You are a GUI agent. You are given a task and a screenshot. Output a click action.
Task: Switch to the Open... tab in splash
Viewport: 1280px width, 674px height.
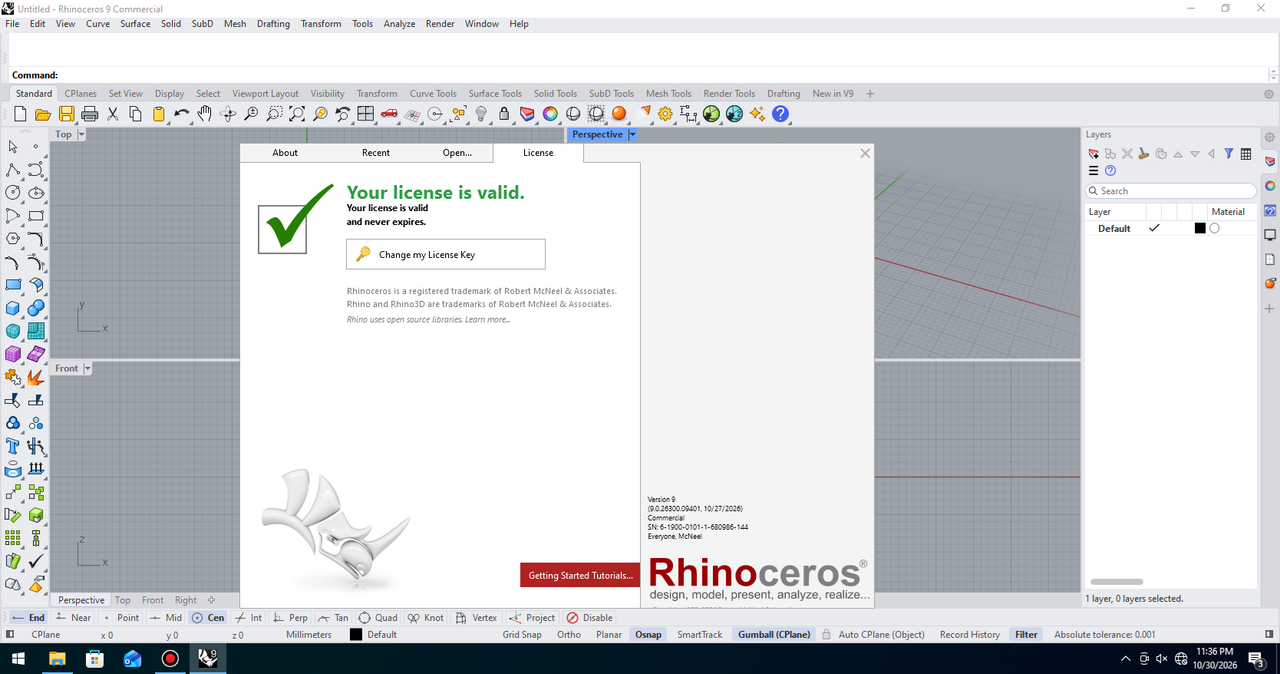point(457,152)
